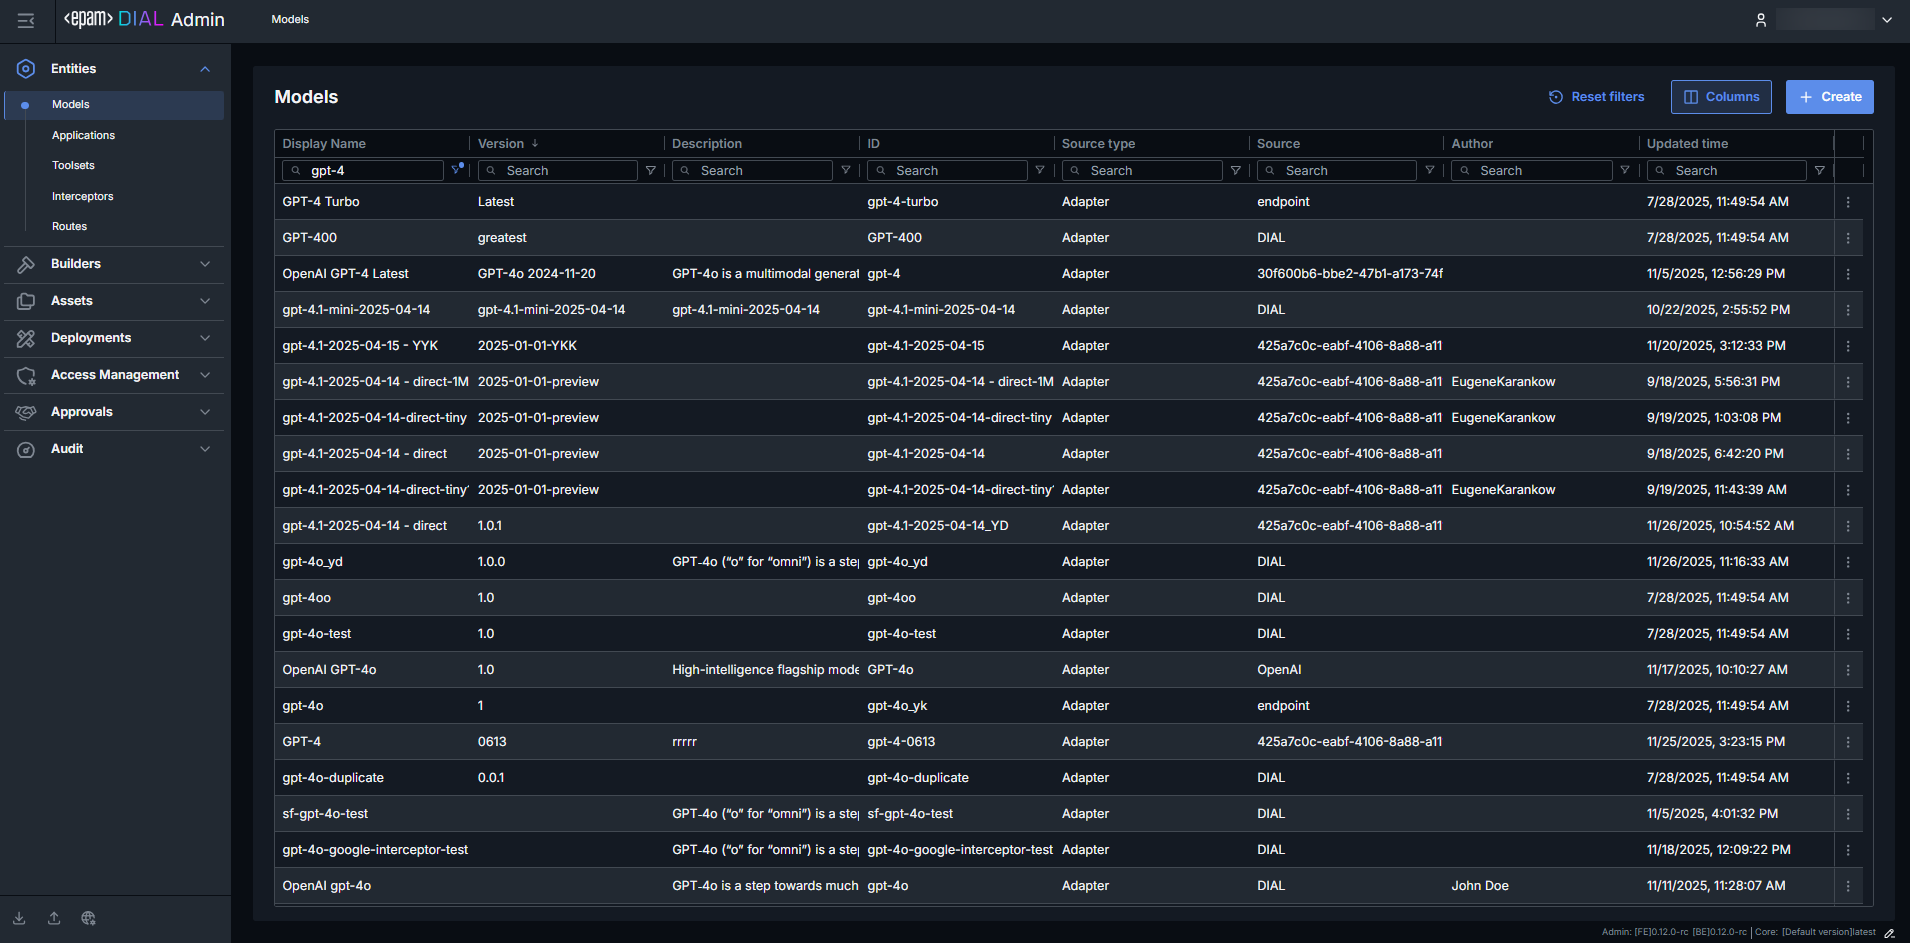The width and height of the screenshot is (1910, 943).
Task: Click the edit pencil icon in status bar
Action: (x=1889, y=933)
